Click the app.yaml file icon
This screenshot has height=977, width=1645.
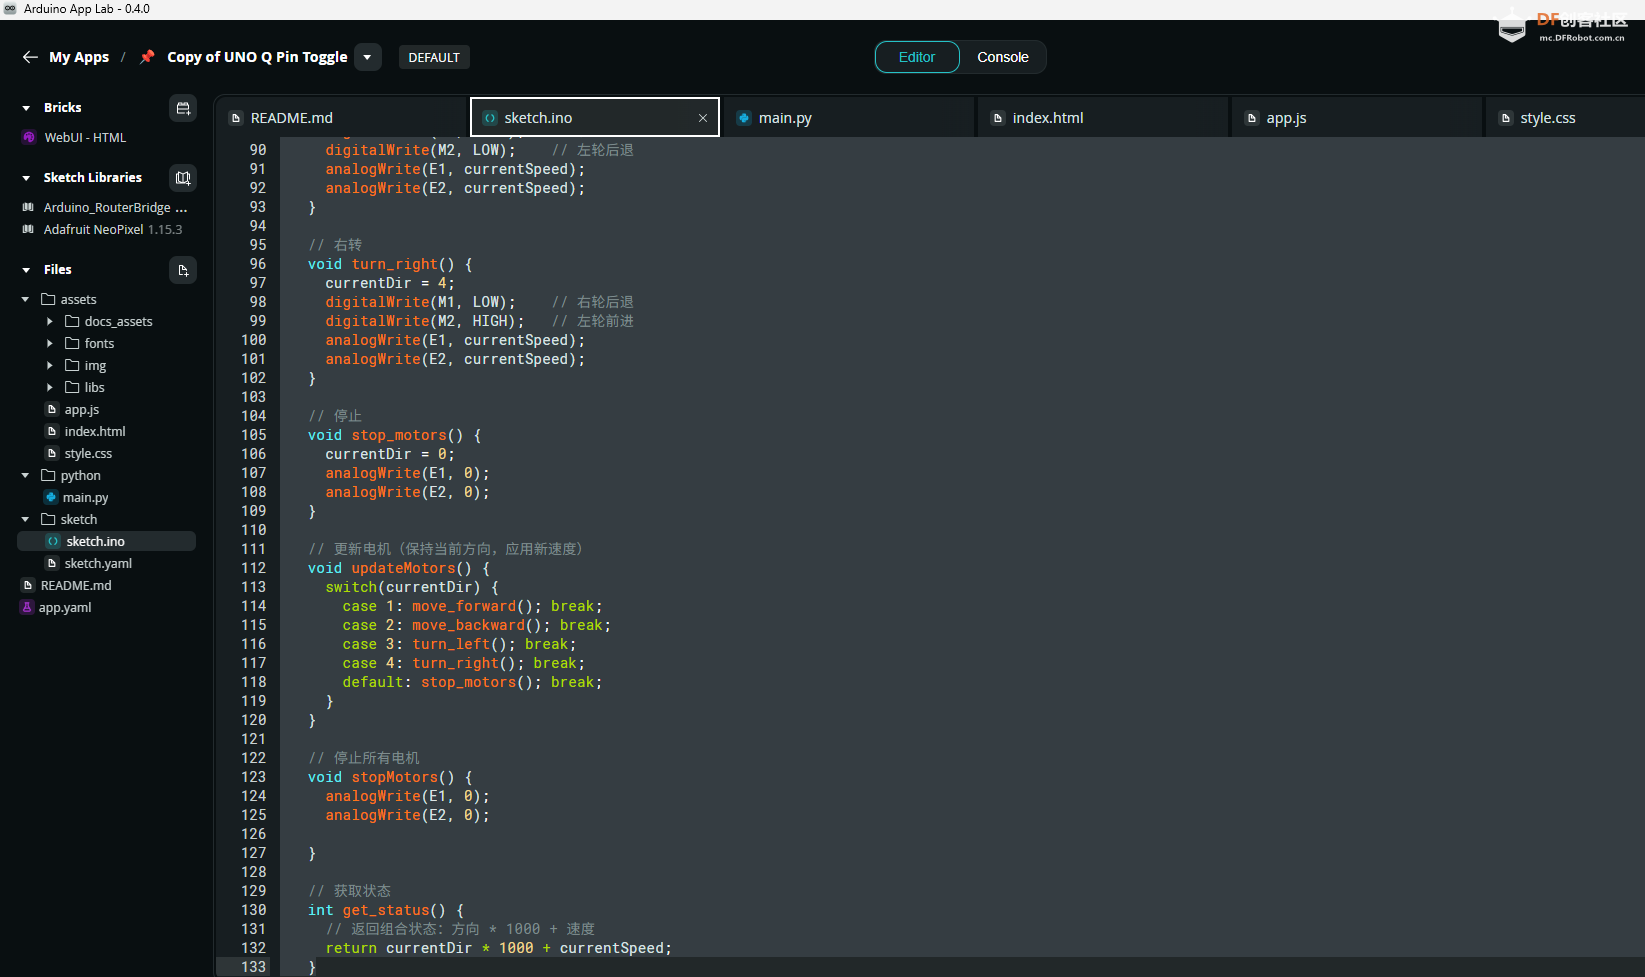pyautogui.click(x=27, y=608)
